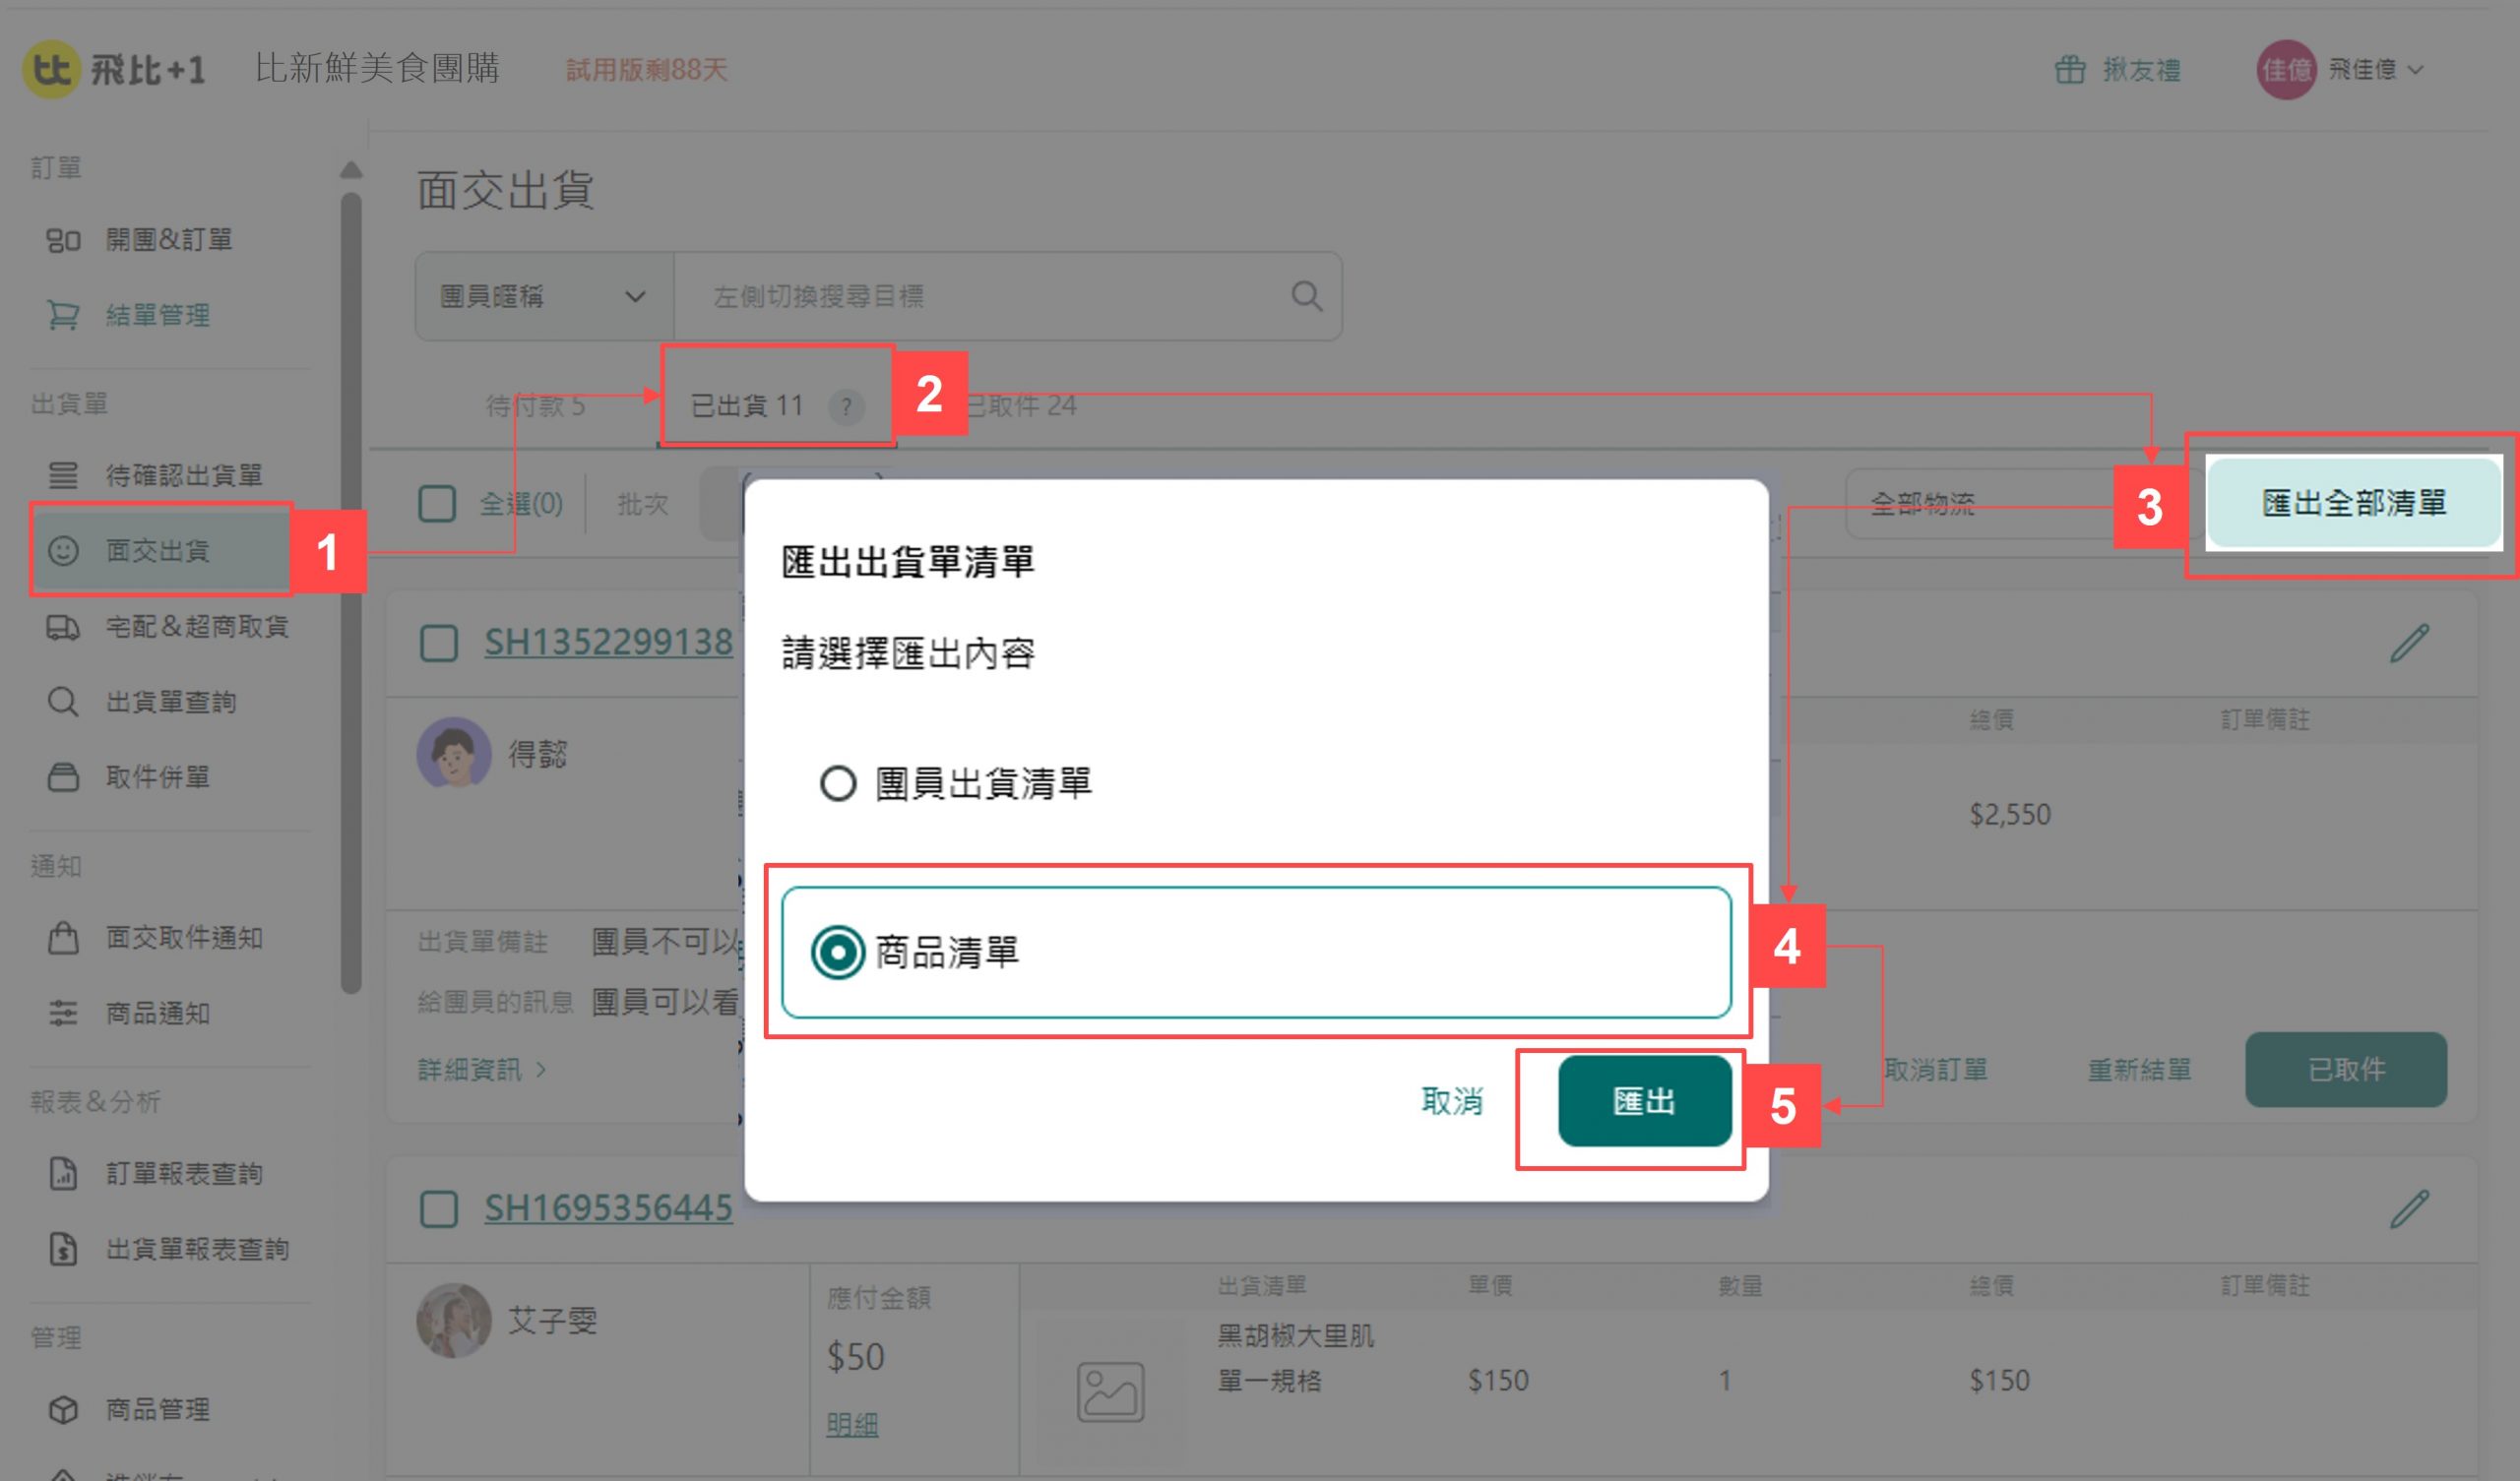Switch to the 已出貨 11 tab

(x=746, y=405)
